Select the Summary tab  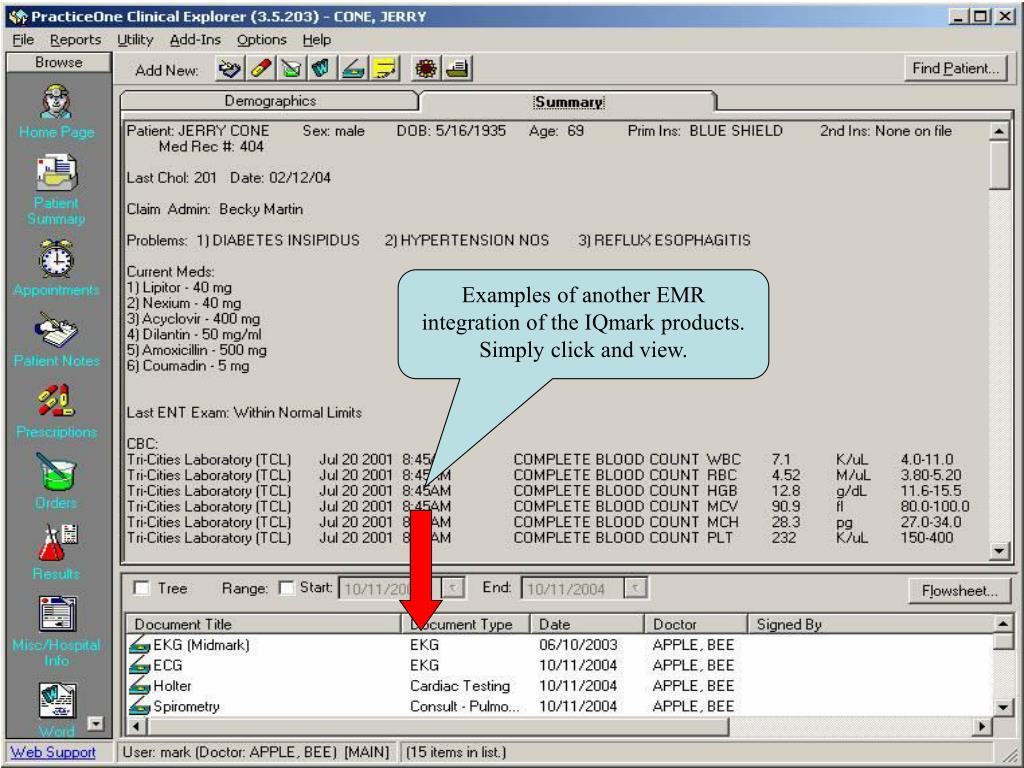click(568, 102)
